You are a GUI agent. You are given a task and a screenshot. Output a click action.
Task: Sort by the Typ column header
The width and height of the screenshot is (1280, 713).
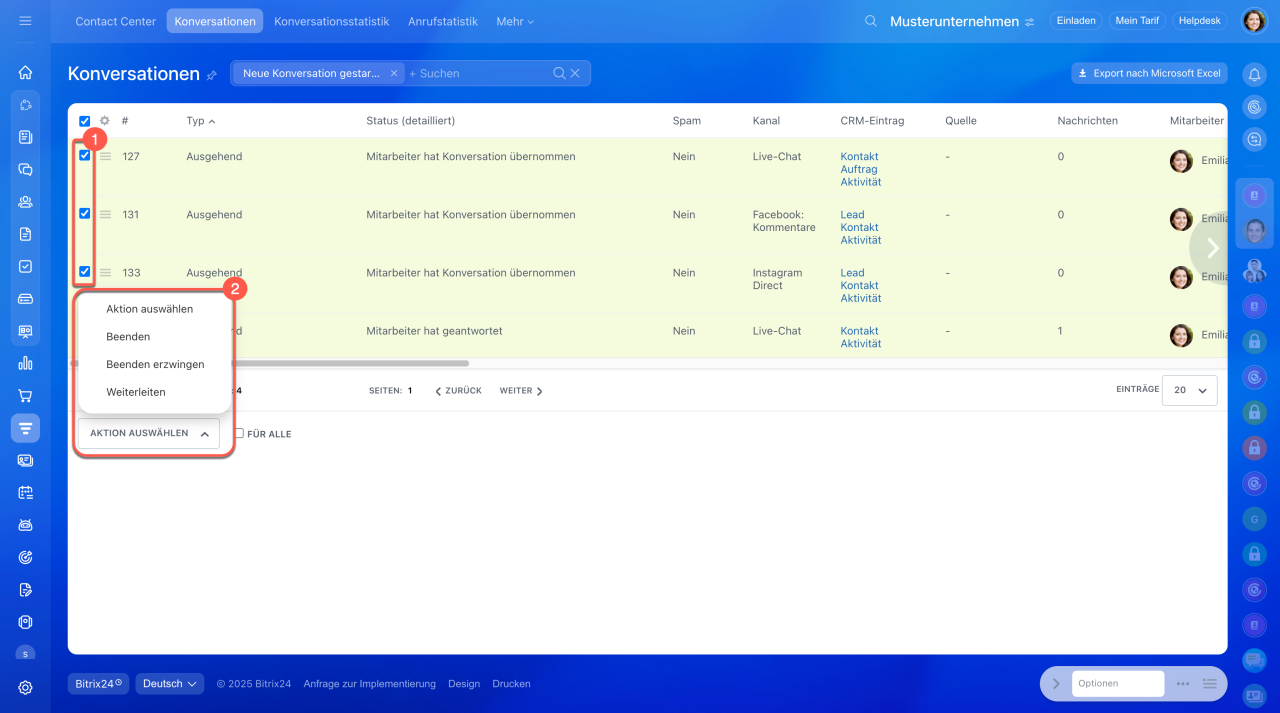point(200,121)
